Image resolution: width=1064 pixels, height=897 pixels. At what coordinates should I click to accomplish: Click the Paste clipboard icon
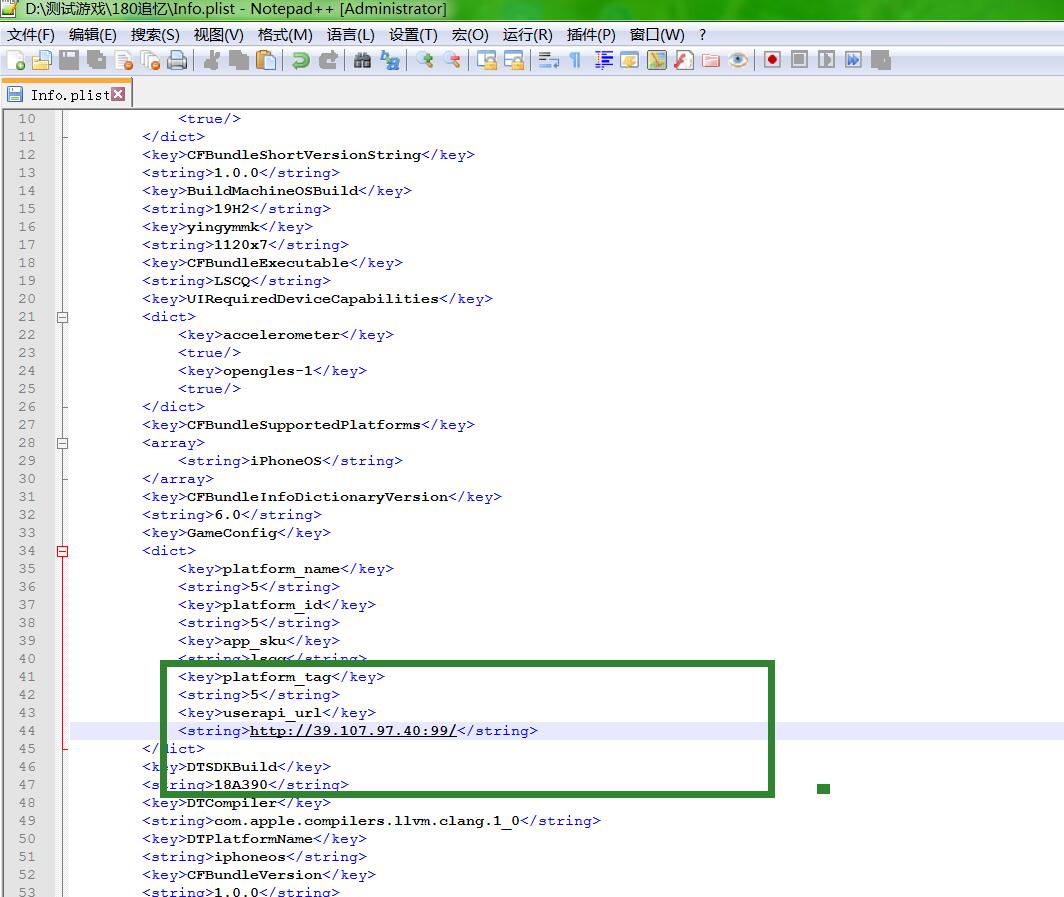[266, 61]
